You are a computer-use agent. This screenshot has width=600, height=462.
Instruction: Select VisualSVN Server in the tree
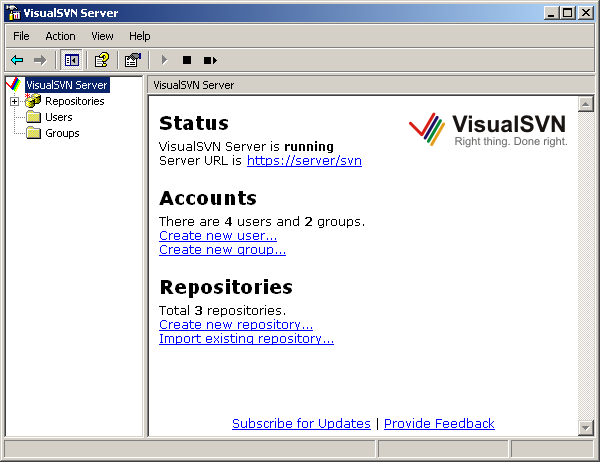67,85
